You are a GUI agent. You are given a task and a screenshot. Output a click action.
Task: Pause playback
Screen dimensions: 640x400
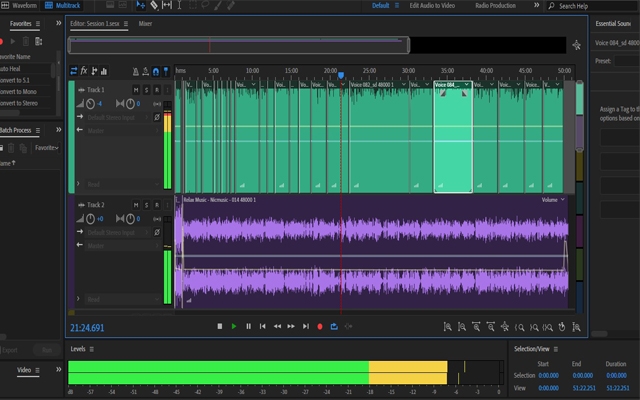click(x=248, y=327)
